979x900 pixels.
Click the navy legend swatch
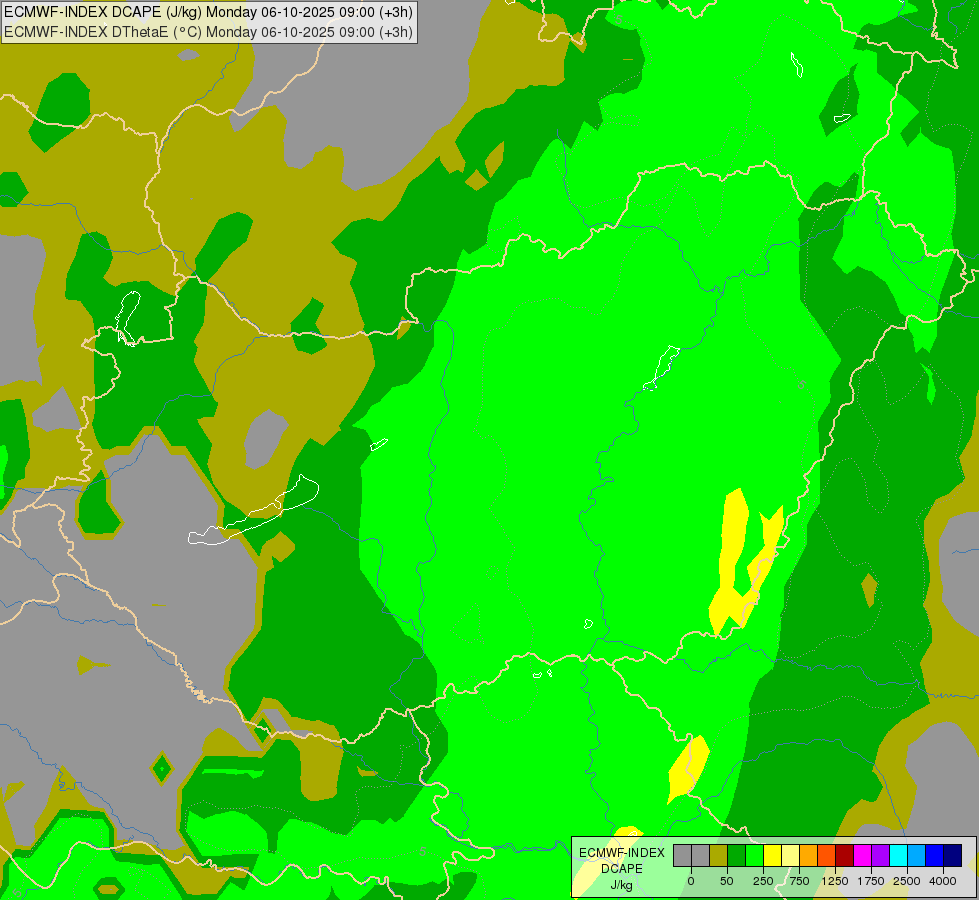(x=953, y=856)
